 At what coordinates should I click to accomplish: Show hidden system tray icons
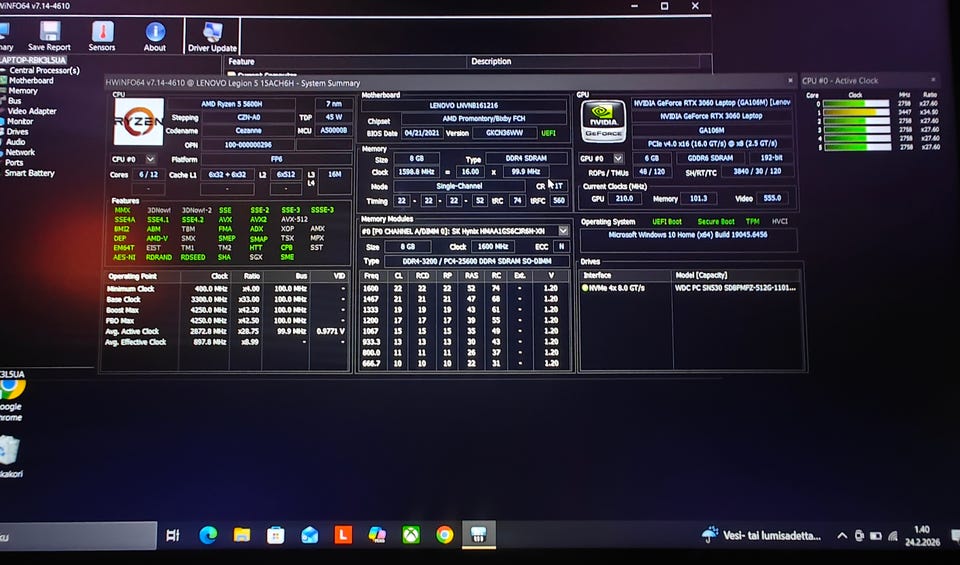[842, 536]
